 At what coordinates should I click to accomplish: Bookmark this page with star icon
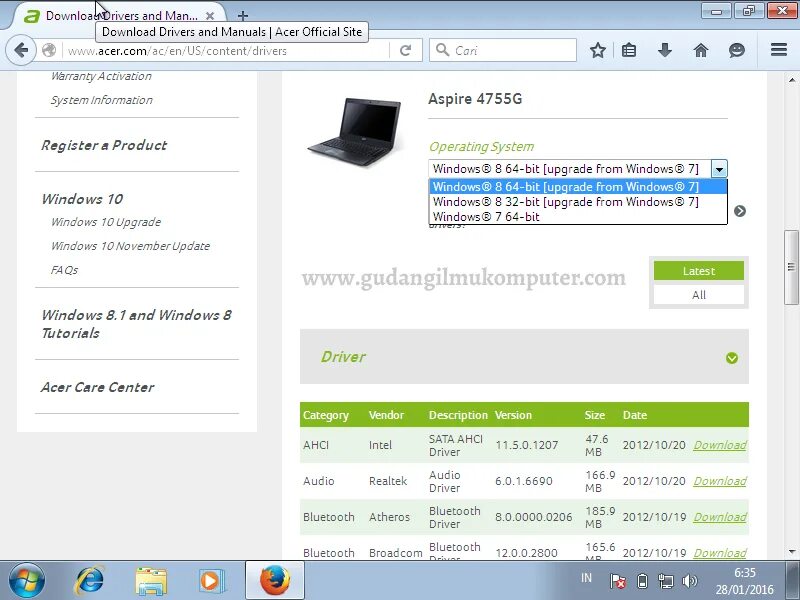[597, 50]
